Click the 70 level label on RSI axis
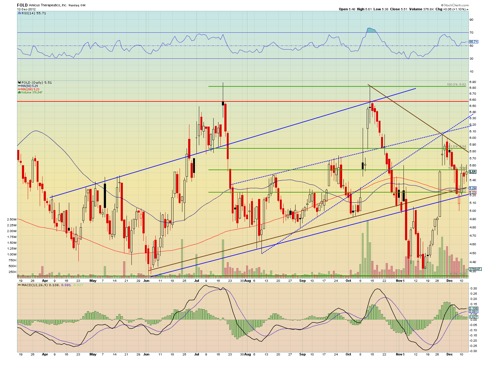The width and height of the screenshot is (492, 376). [472, 32]
